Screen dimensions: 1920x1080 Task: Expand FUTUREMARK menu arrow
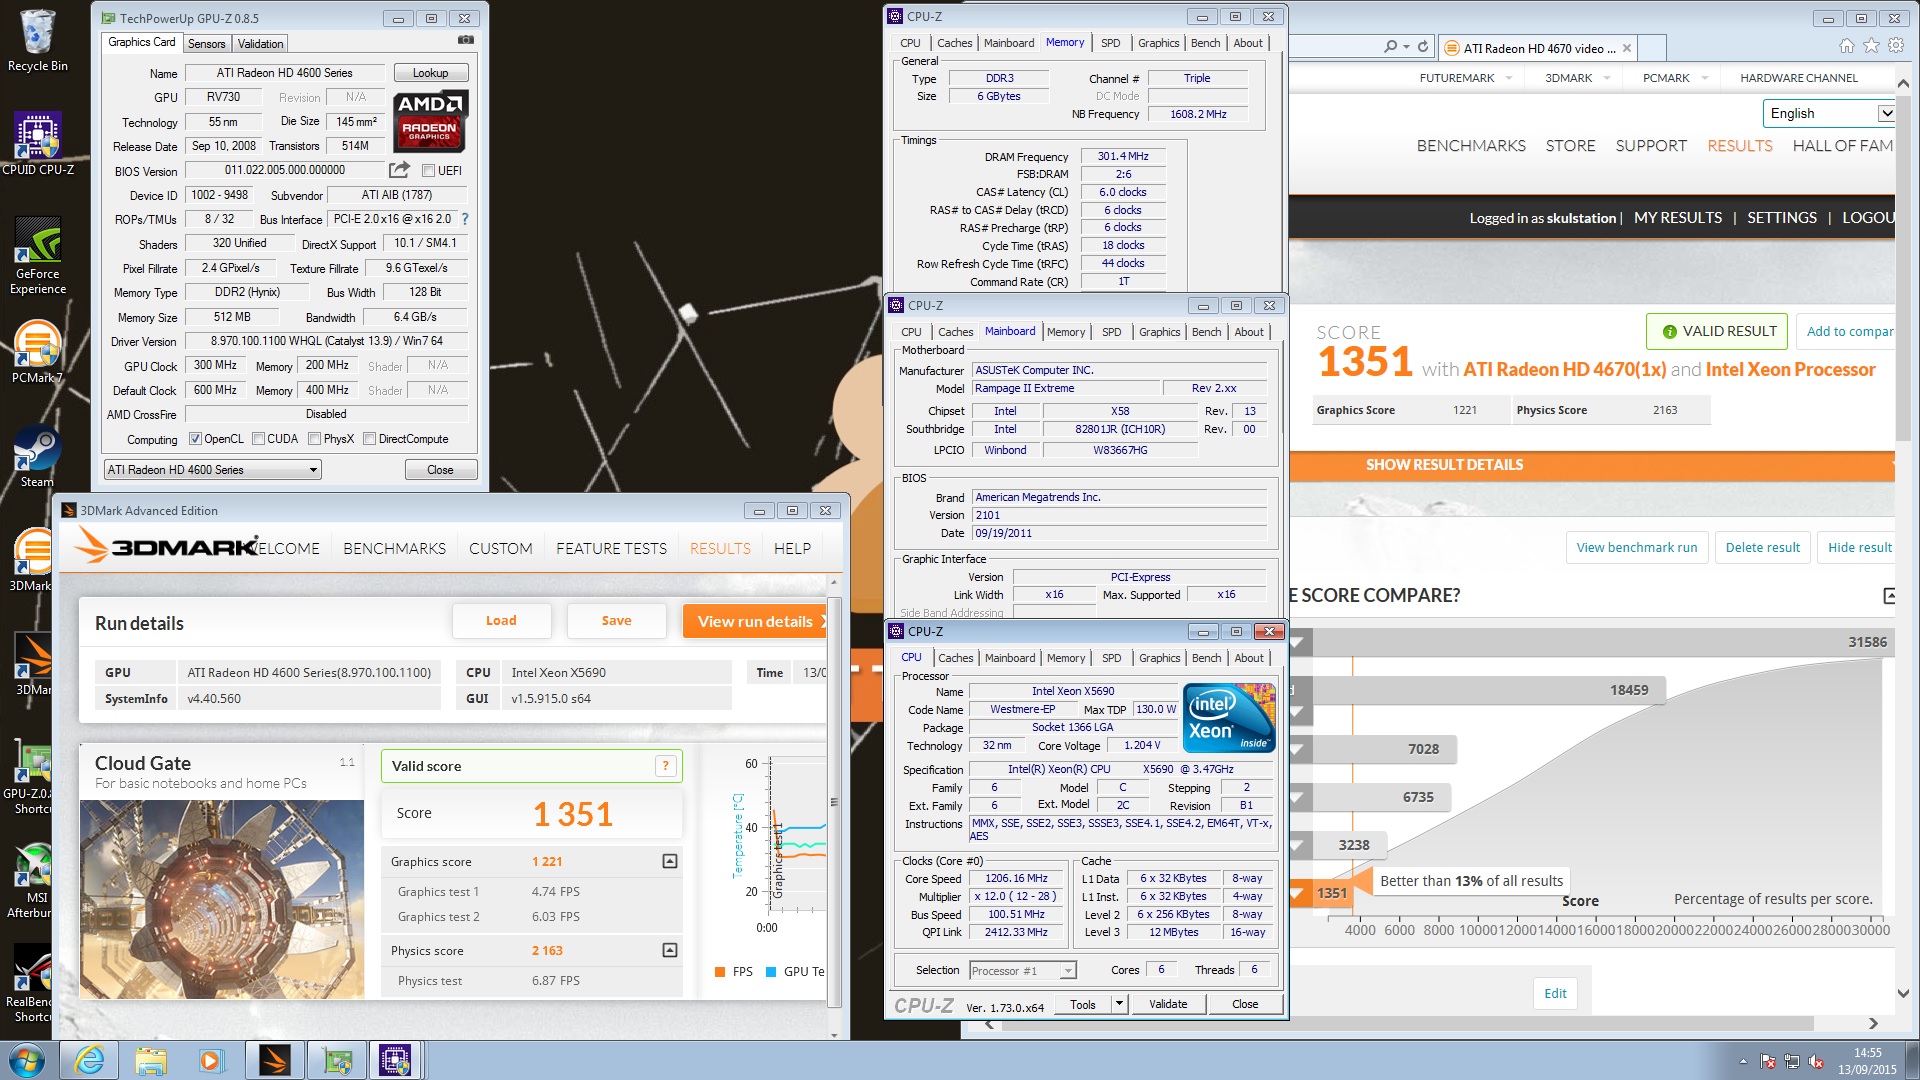coord(1508,78)
